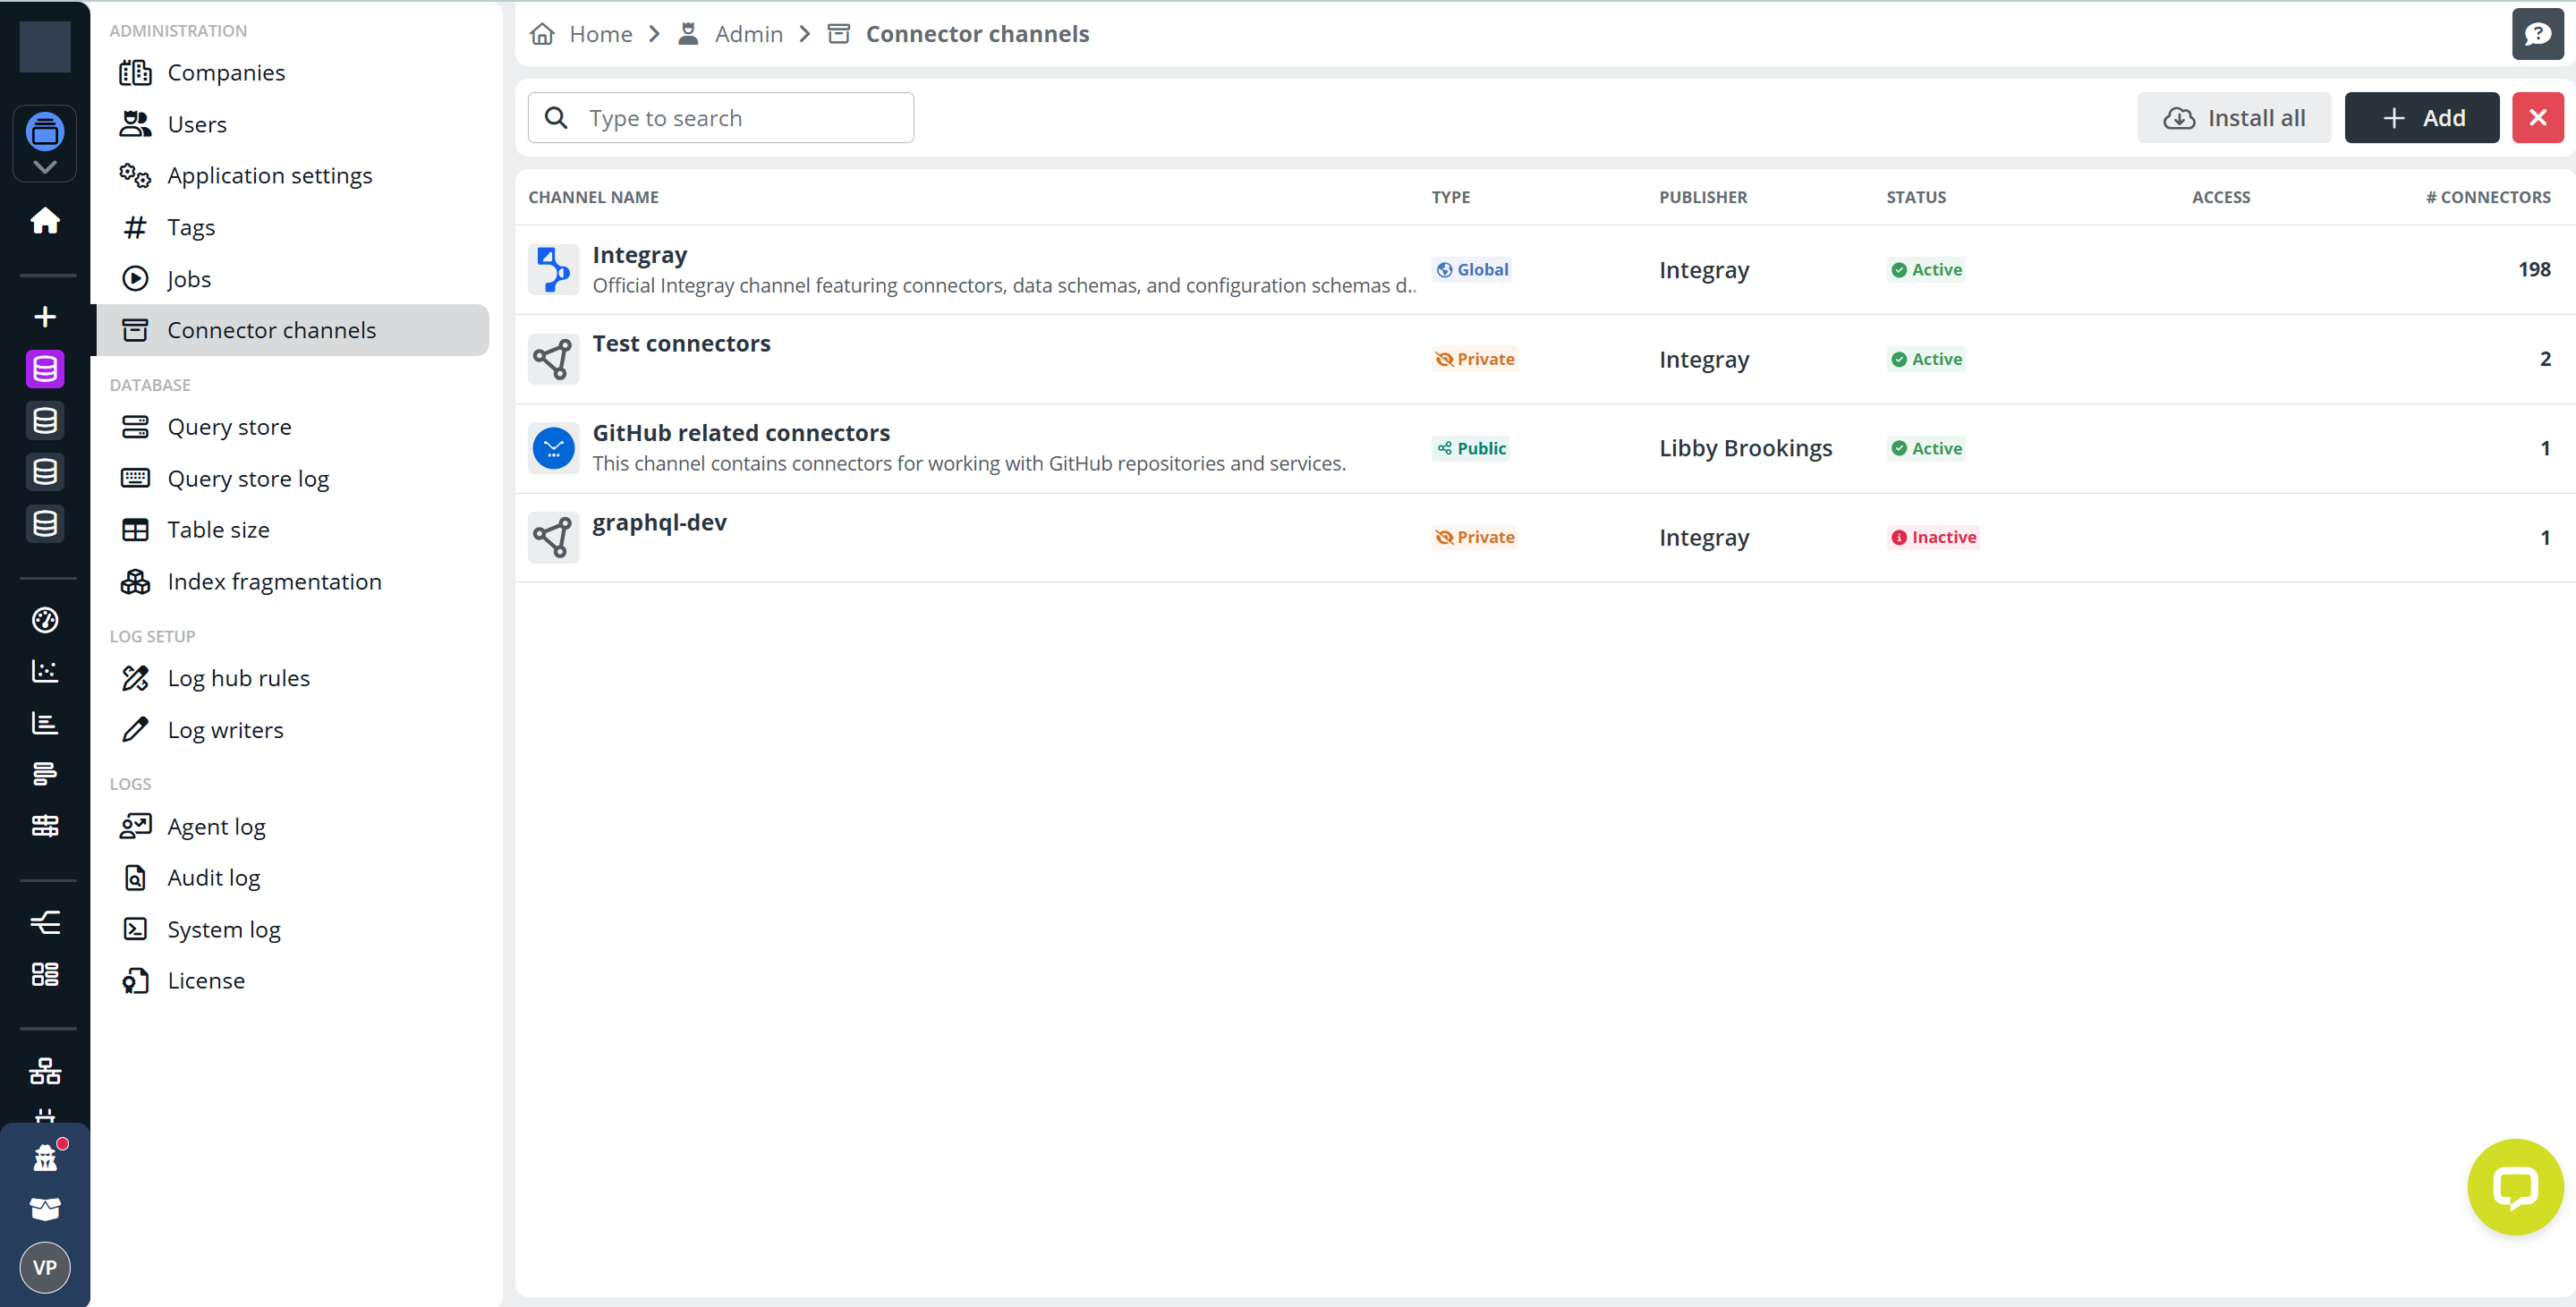
Task: Click the bar chart icon in the sidebar
Action: pyautogui.click(x=45, y=723)
